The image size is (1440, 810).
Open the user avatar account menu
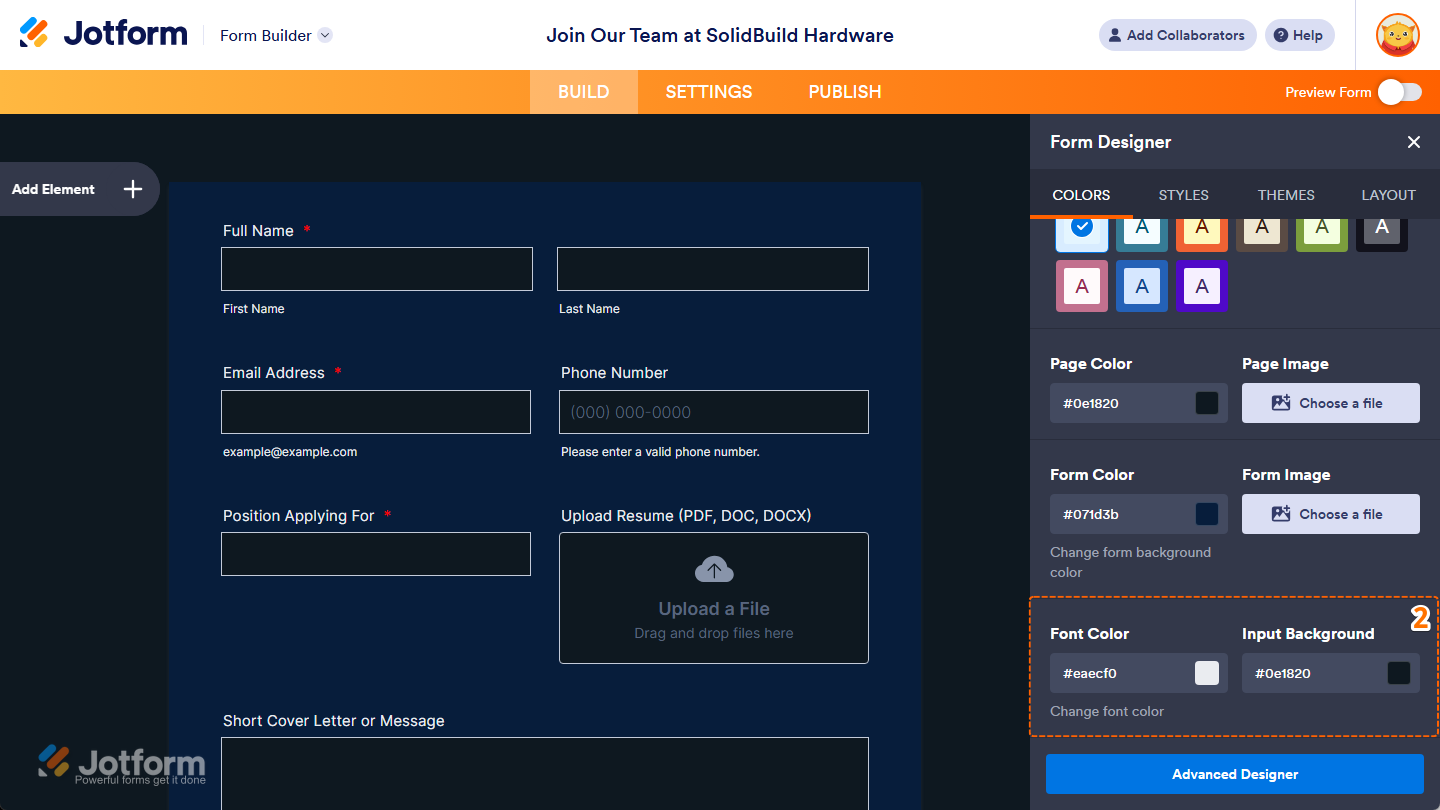(1397, 35)
